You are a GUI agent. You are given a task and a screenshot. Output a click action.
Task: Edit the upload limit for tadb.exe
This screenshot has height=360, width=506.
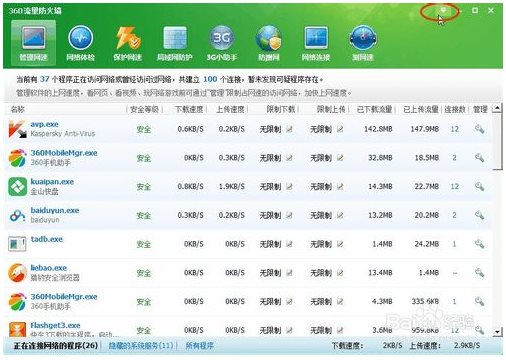[x=340, y=244]
